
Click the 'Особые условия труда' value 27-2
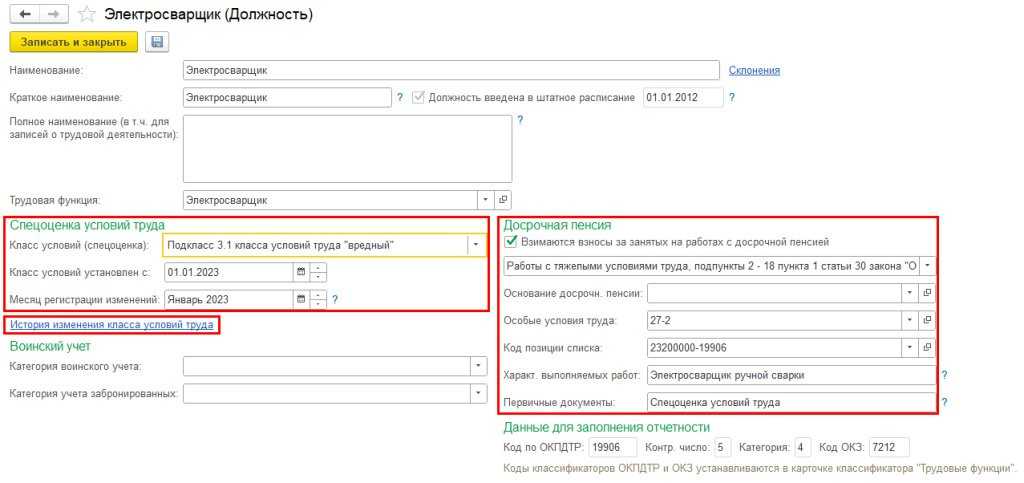(x=775, y=320)
